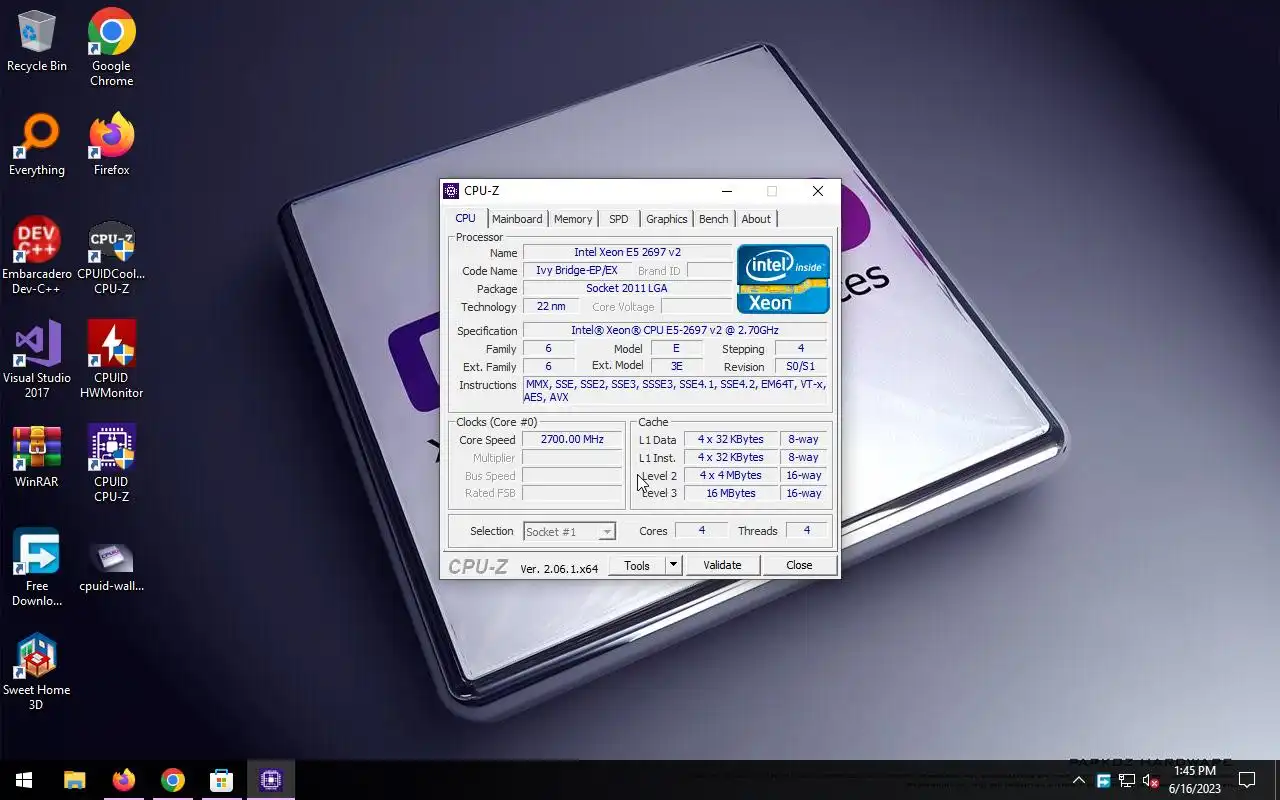Click the Technology 22 nm value
Screen dimensions: 1280x800
tap(551, 307)
